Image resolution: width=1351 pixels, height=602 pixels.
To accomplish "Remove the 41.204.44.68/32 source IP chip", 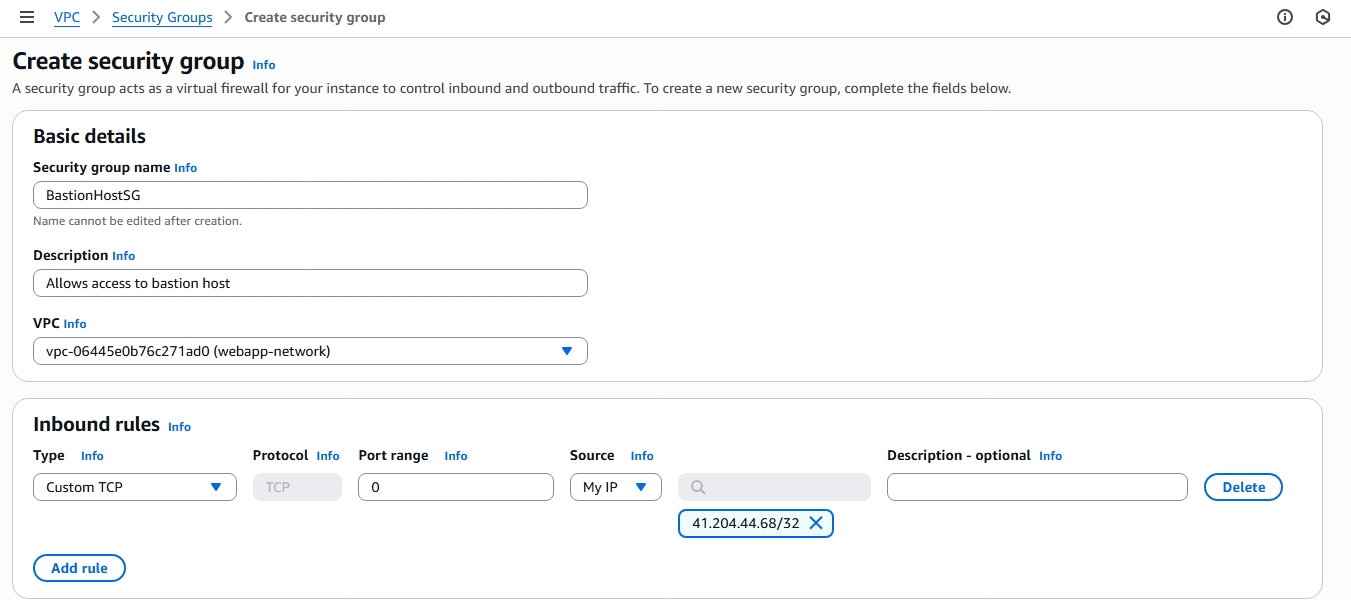I will point(816,523).
